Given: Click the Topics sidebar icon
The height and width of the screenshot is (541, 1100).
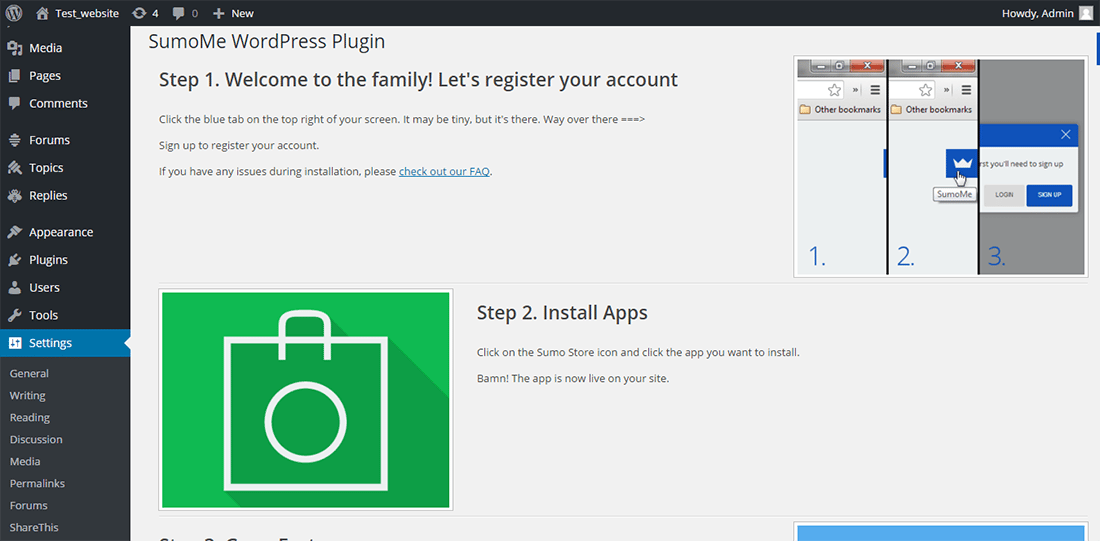Looking at the screenshot, I should pyautogui.click(x=15, y=168).
